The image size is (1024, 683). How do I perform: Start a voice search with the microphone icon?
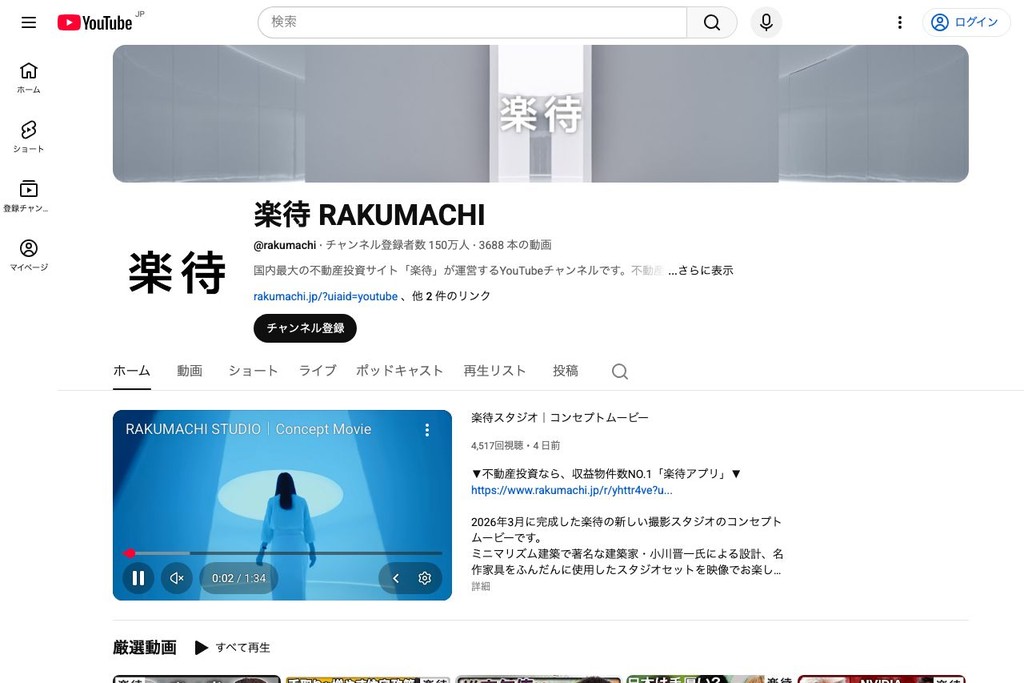[765, 22]
